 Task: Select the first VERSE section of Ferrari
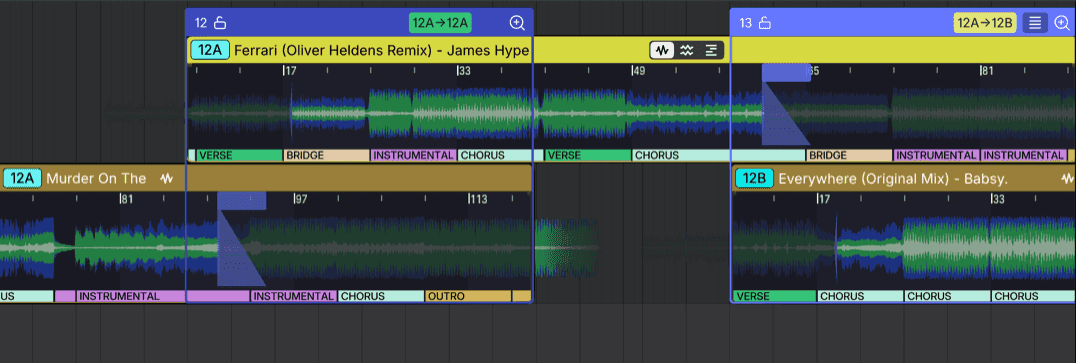(239, 155)
